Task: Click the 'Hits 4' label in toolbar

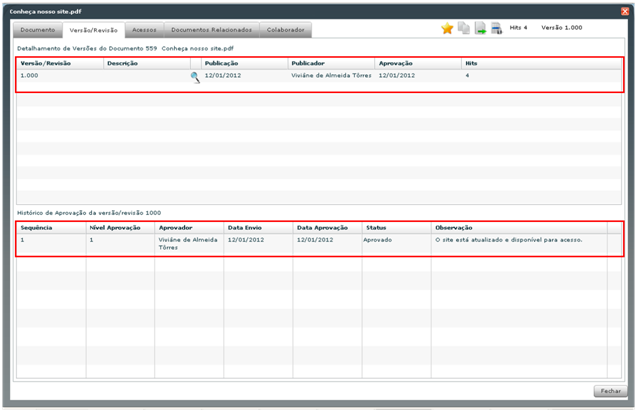Action: pyautogui.click(x=518, y=28)
